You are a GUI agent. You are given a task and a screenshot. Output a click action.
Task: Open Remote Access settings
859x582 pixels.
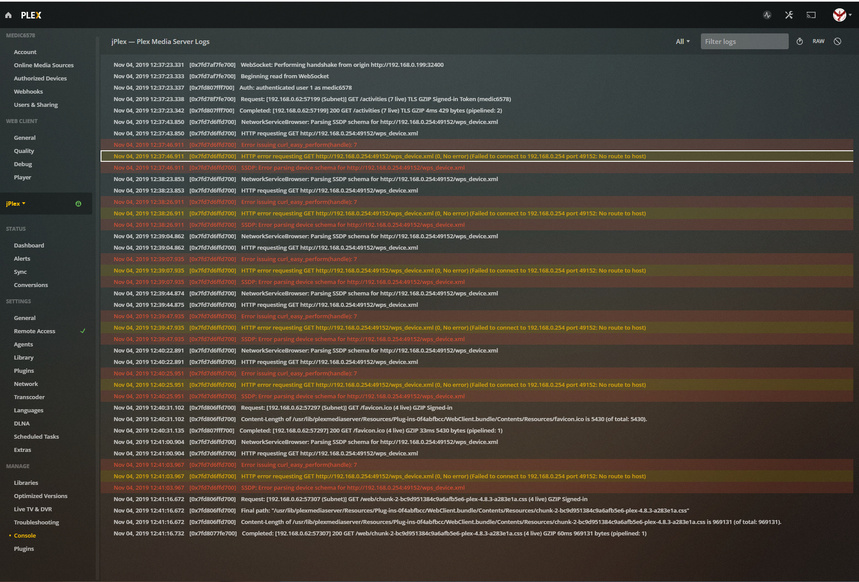(x=35, y=331)
